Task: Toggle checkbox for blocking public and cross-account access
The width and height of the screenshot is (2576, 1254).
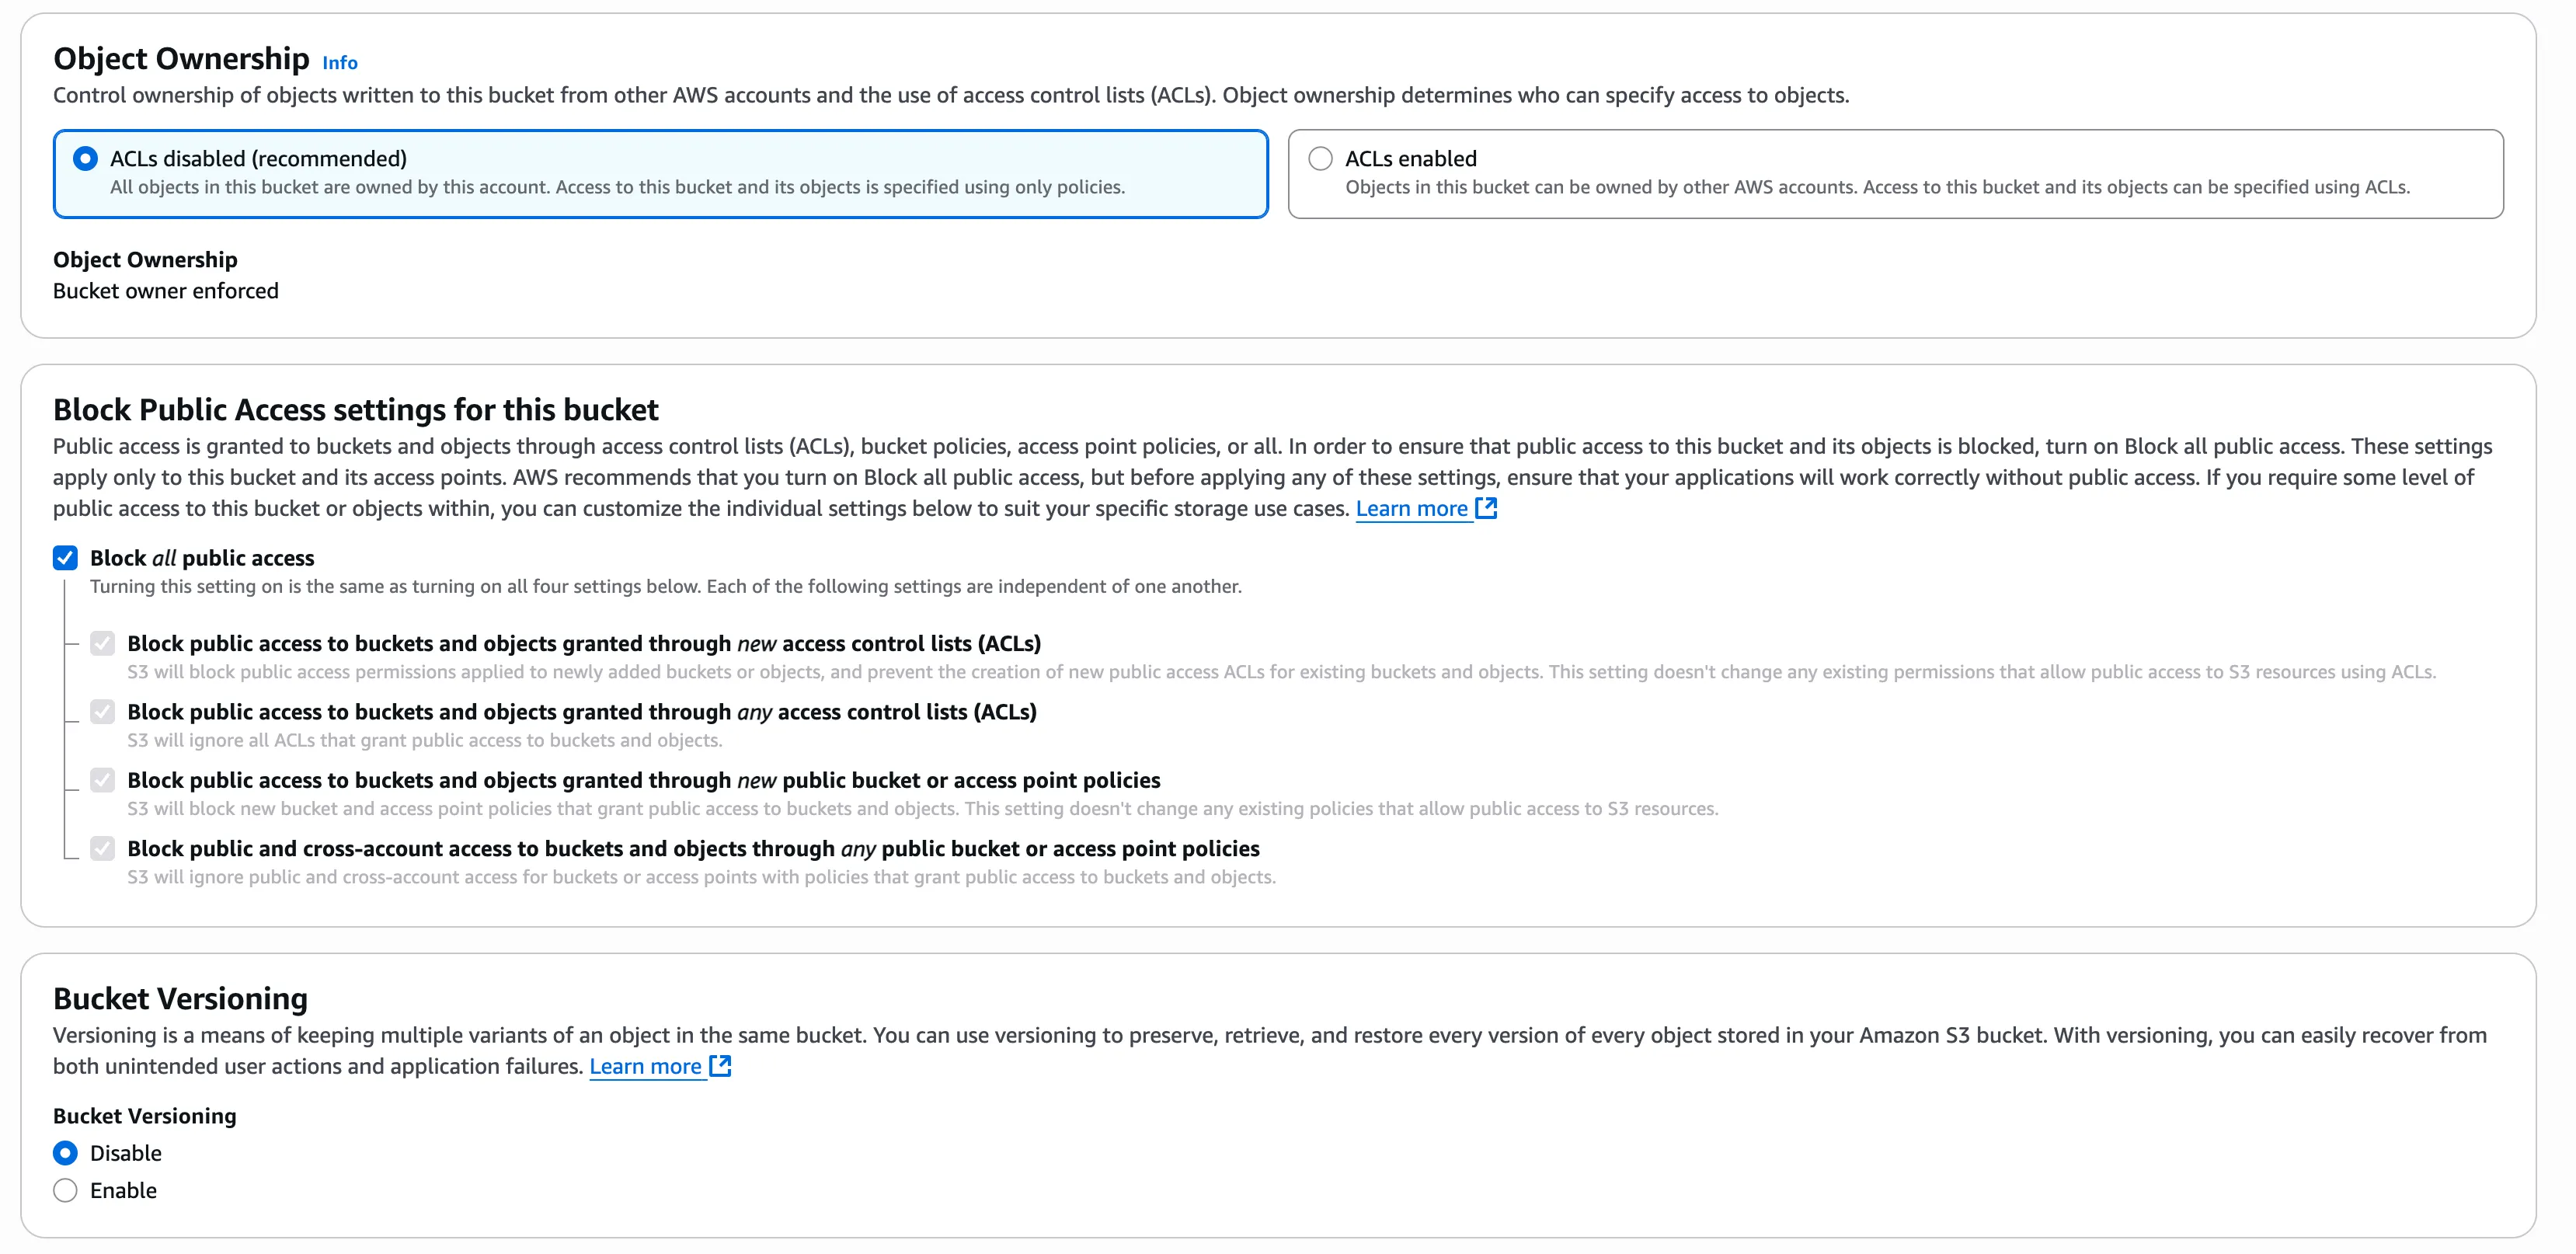Action: [x=102, y=848]
